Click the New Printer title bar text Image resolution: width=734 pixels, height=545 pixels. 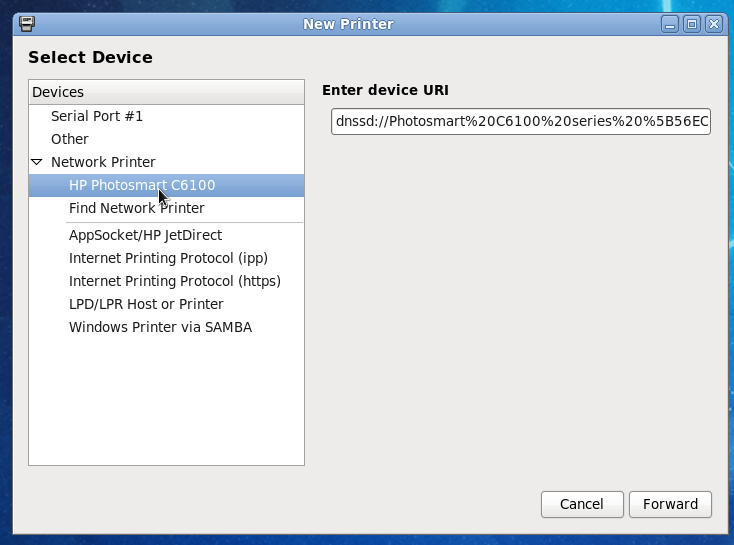(348, 24)
